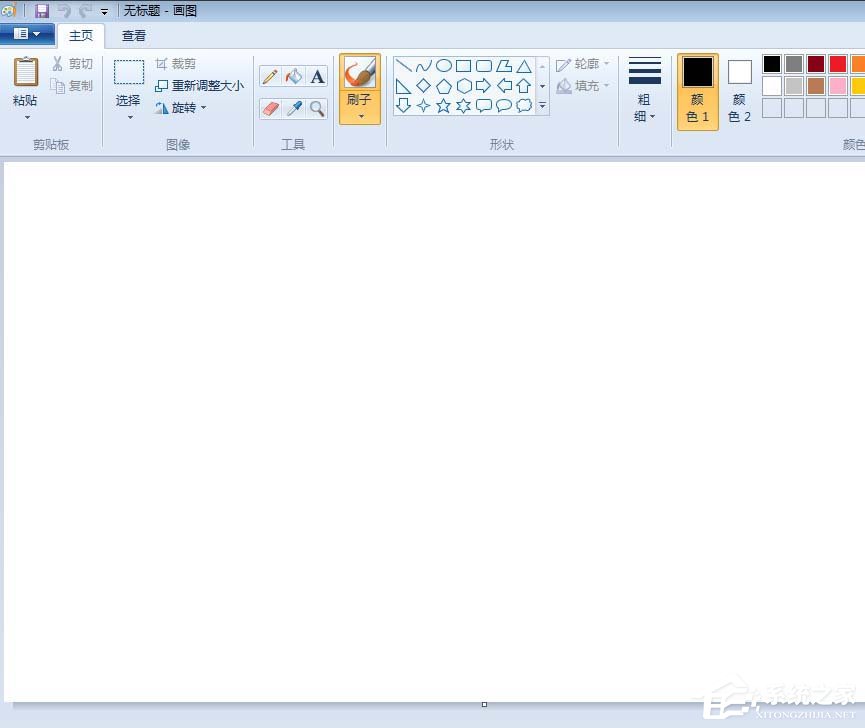The height and width of the screenshot is (728, 865).
Task: Click the Paste (粘贴) clipboard button
Action: click(25, 81)
